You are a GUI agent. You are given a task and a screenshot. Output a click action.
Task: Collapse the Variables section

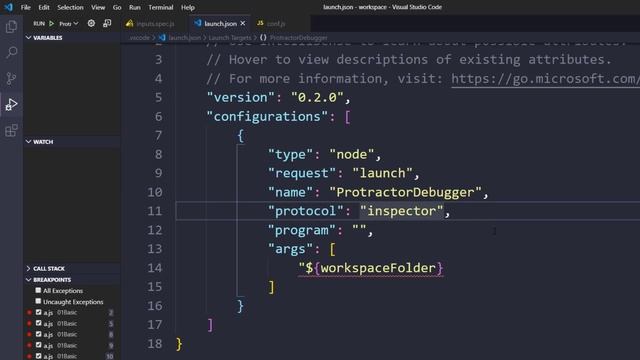coord(28,38)
